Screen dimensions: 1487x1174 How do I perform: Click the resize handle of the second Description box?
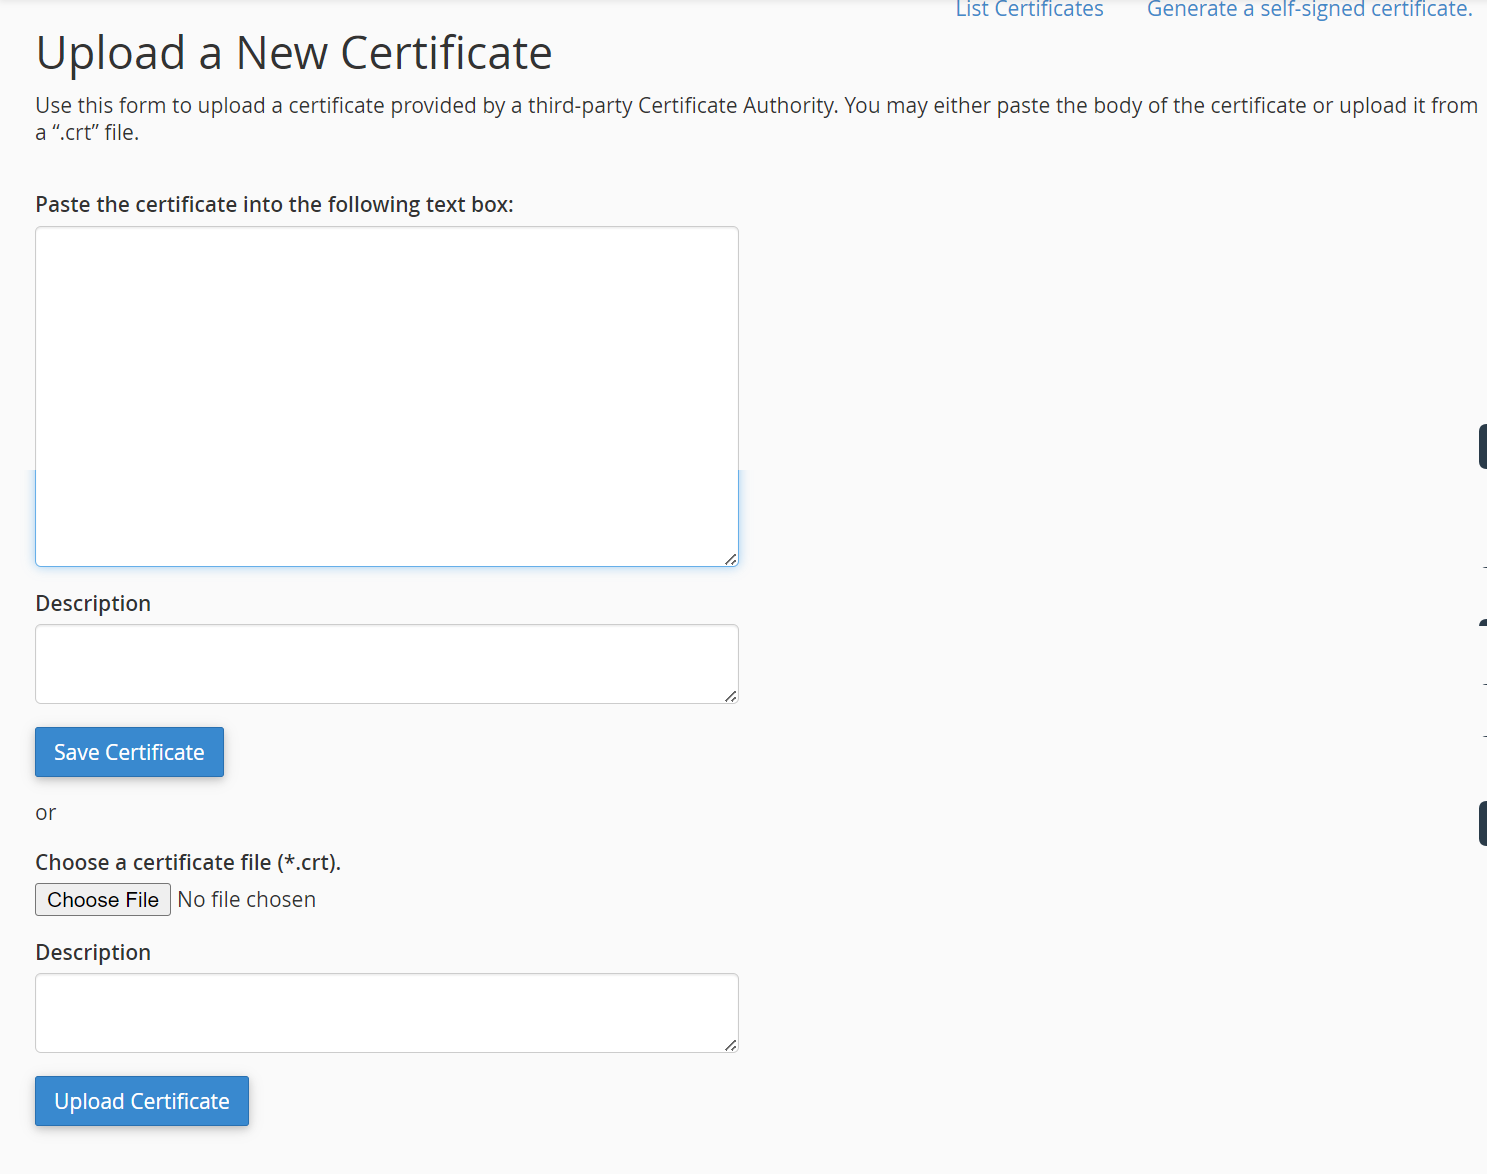tap(729, 1046)
